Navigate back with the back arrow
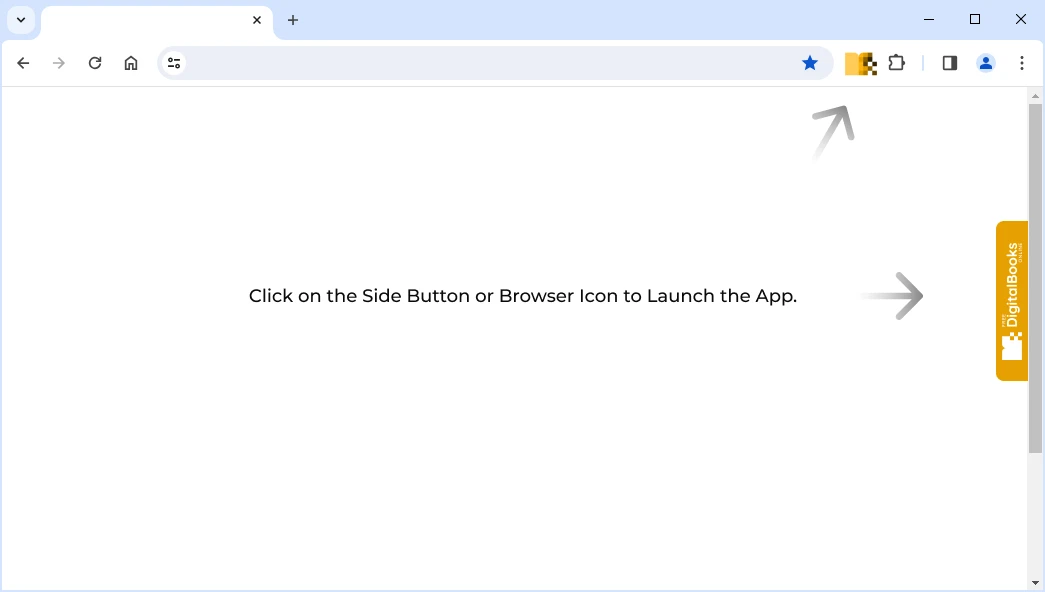This screenshot has height=592, width=1045. click(x=23, y=62)
